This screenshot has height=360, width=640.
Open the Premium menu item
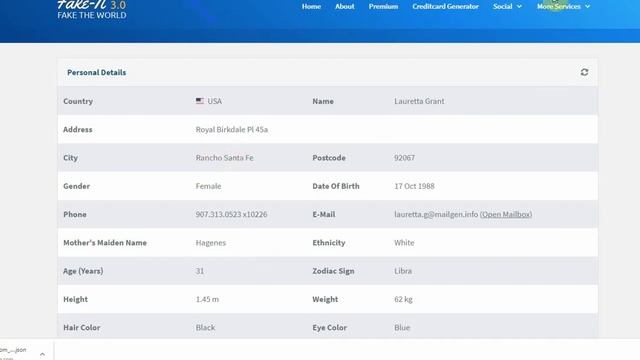pos(383,7)
